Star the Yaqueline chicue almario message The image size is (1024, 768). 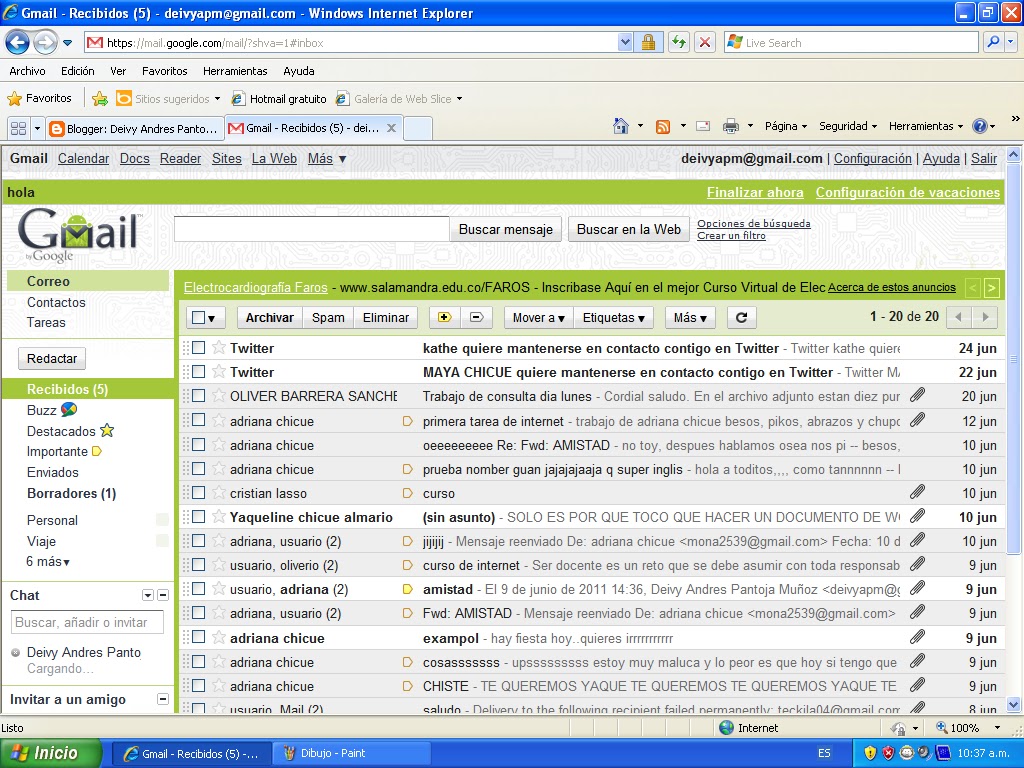point(219,517)
